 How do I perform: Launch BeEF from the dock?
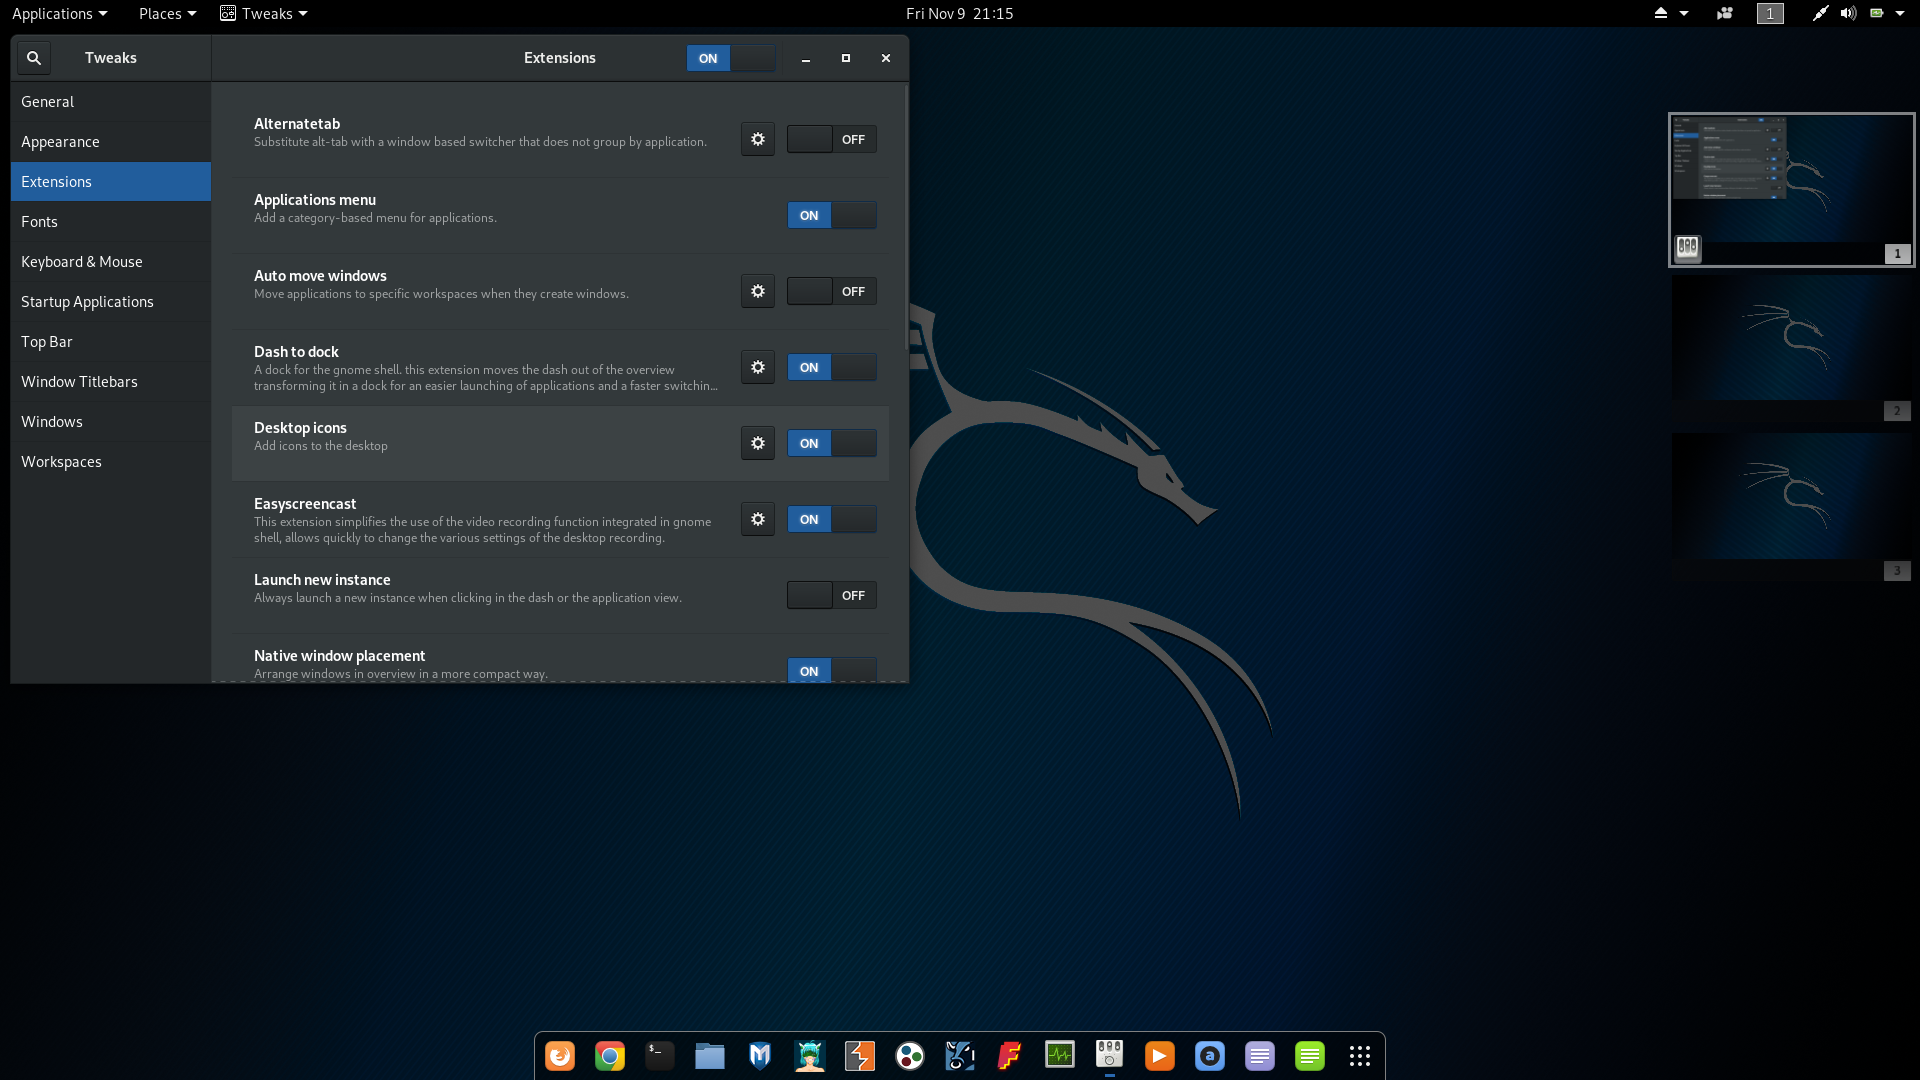pos(960,1056)
